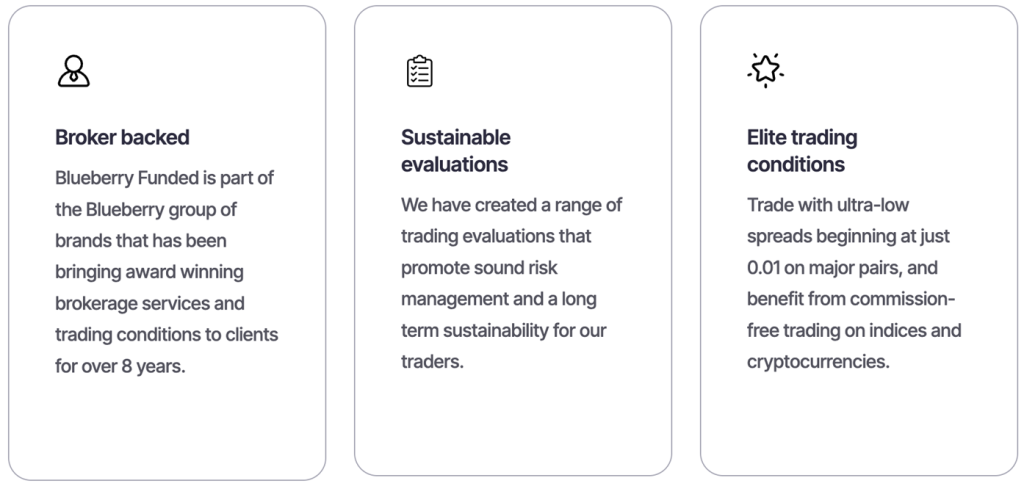This screenshot has width=1024, height=486.
Task: Click the word 'cryptocurrencies.' in third card
Action: pyautogui.click(x=818, y=362)
